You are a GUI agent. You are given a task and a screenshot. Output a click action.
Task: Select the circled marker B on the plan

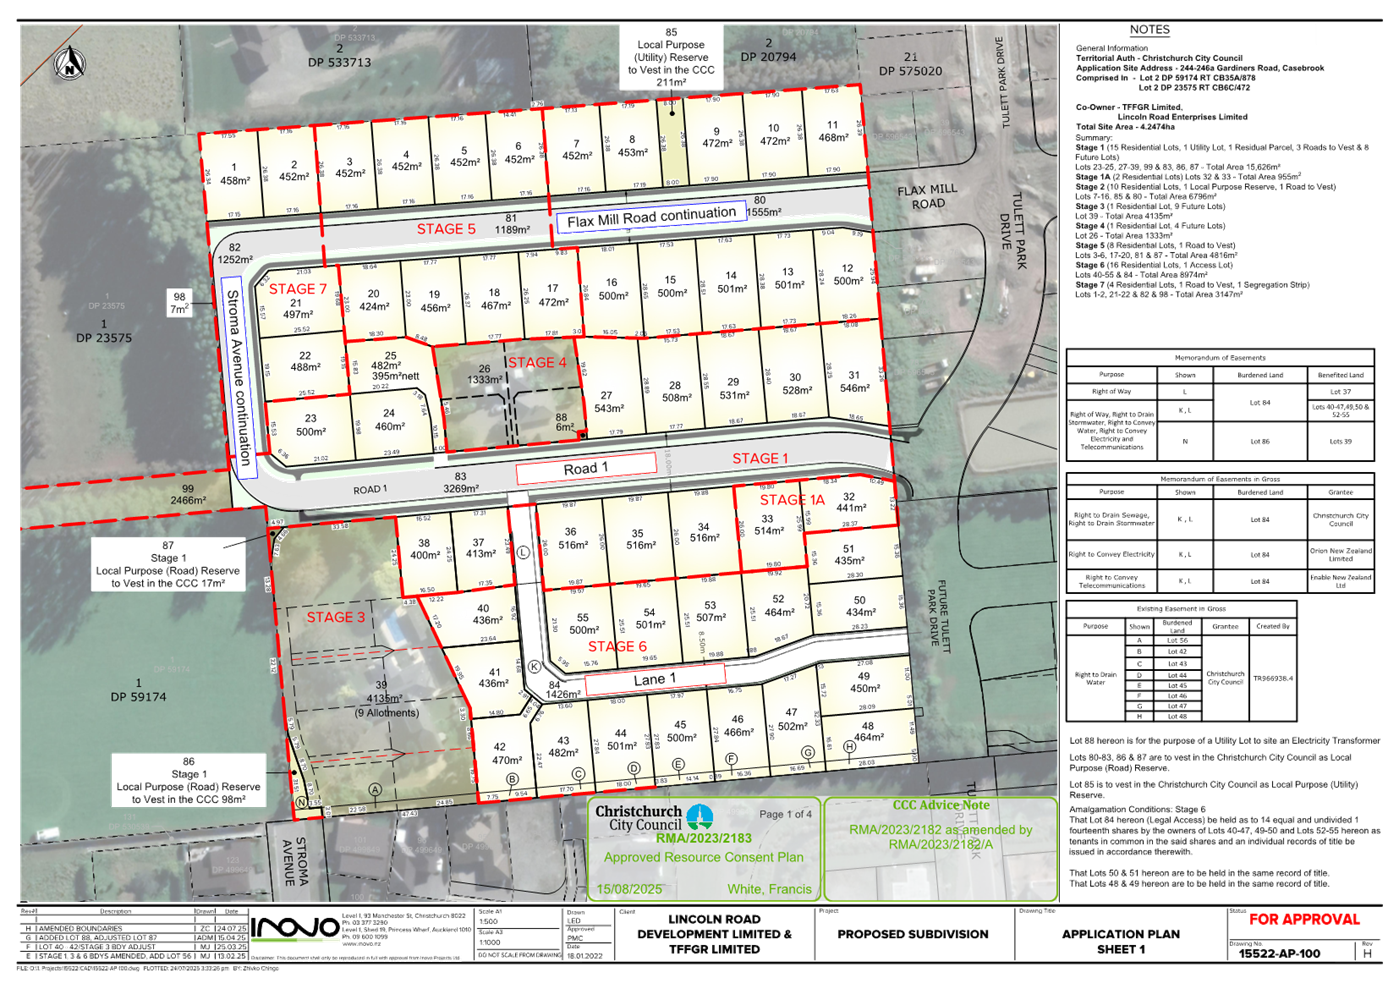point(511,778)
